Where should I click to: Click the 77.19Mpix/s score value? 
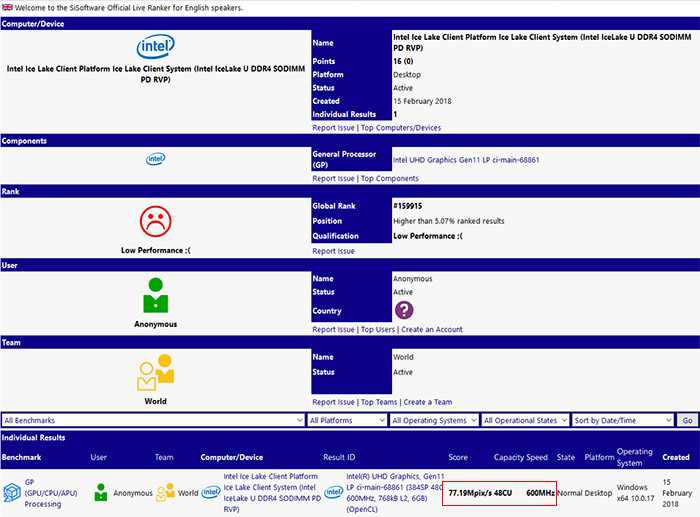point(470,493)
